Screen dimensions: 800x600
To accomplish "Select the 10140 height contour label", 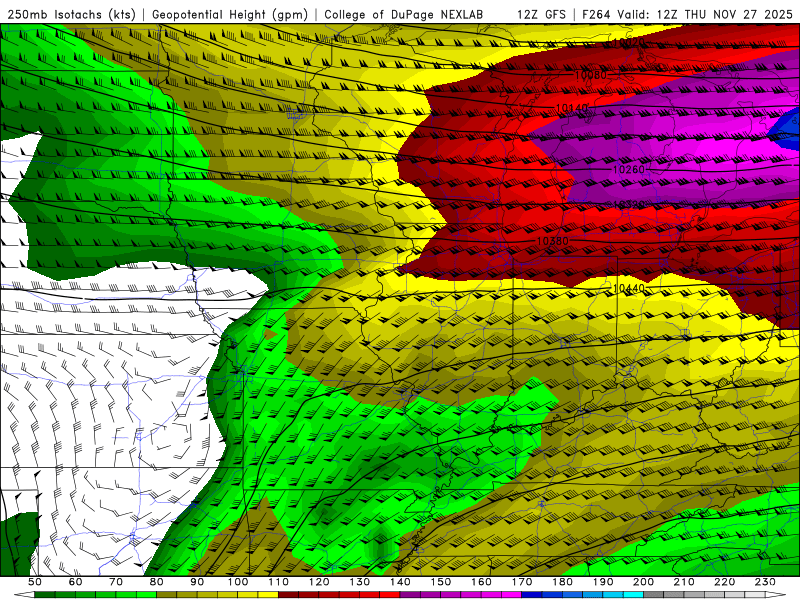I will click(x=571, y=108).
